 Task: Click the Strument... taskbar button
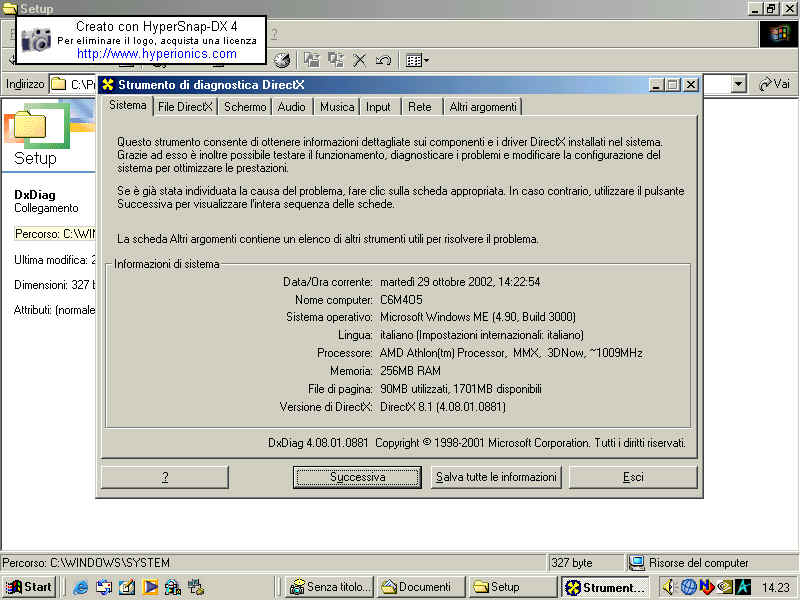click(x=605, y=587)
